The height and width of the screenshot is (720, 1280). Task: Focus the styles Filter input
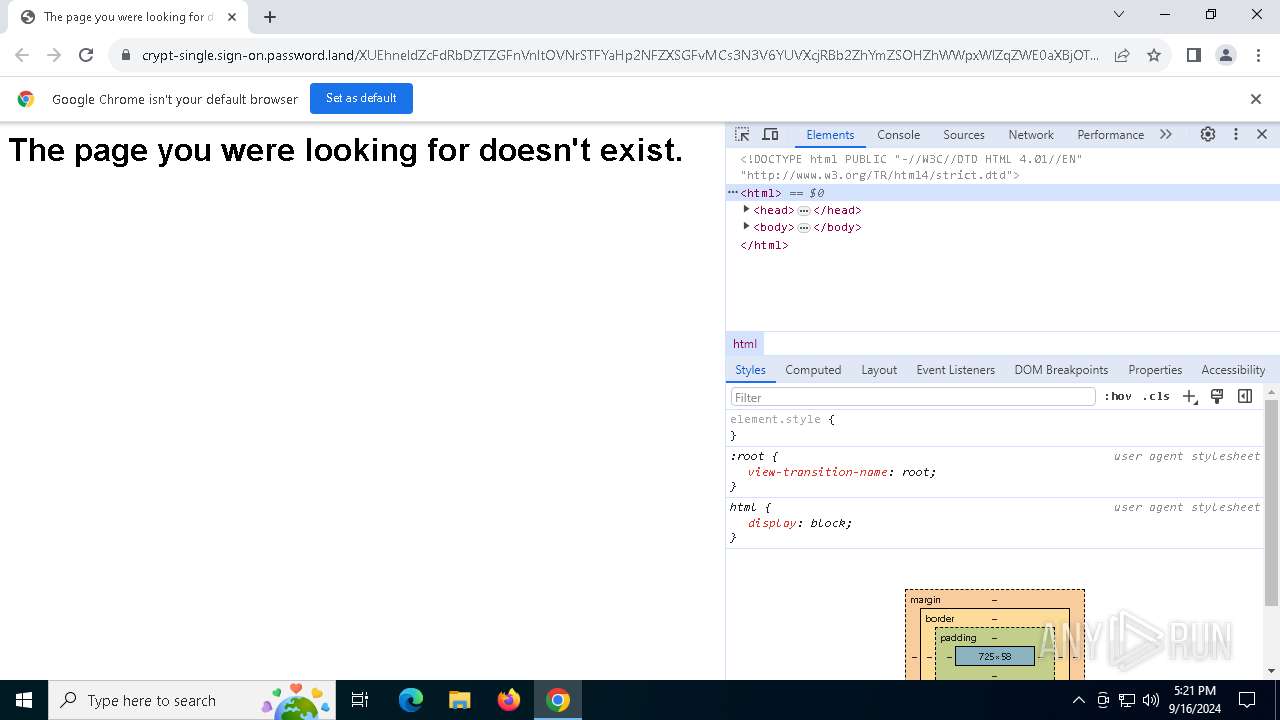point(913,397)
